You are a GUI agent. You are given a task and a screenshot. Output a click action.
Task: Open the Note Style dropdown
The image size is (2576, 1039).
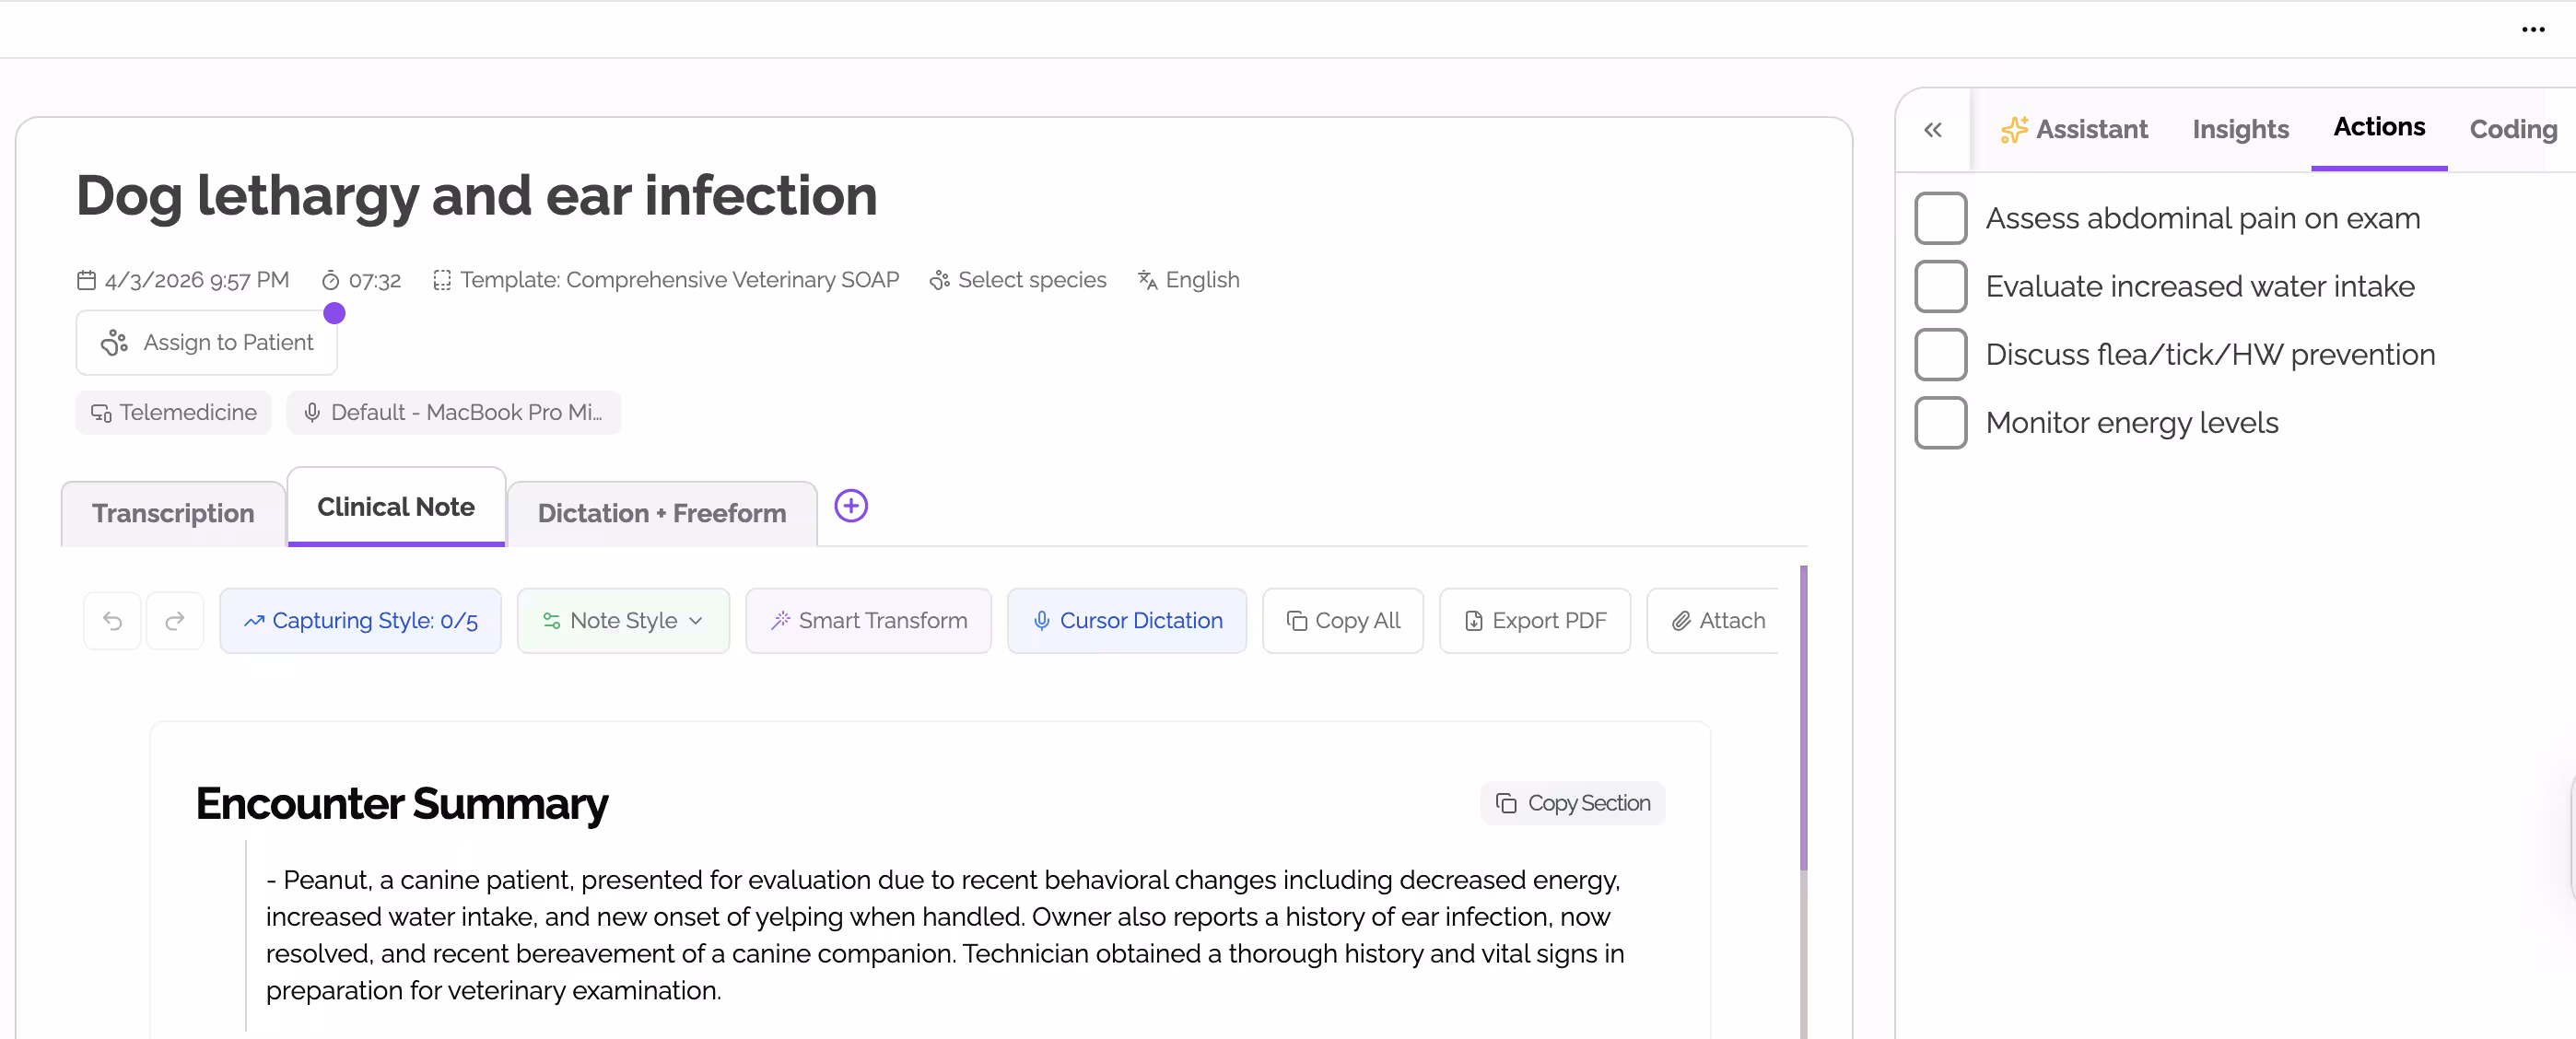pyautogui.click(x=623, y=621)
